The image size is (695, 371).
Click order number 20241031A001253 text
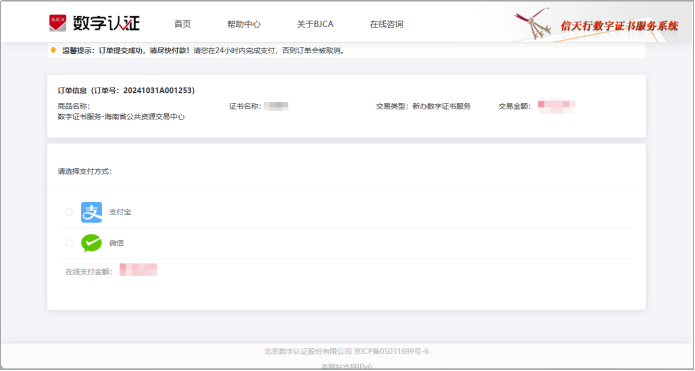tap(158, 90)
